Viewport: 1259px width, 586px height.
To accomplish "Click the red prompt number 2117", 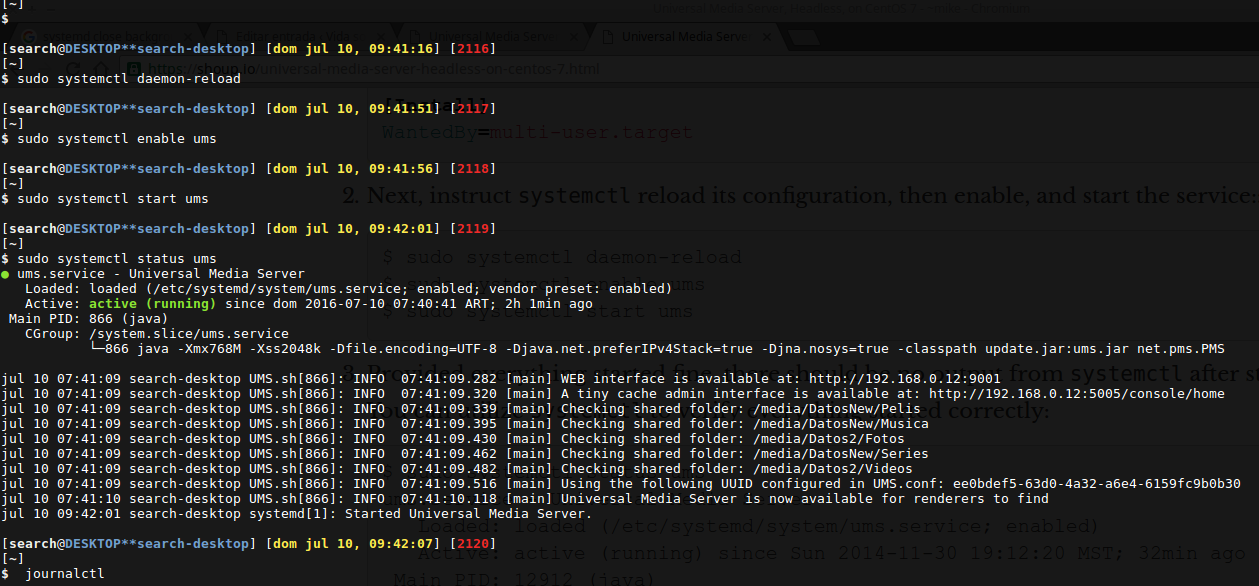I will pos(473,108).
